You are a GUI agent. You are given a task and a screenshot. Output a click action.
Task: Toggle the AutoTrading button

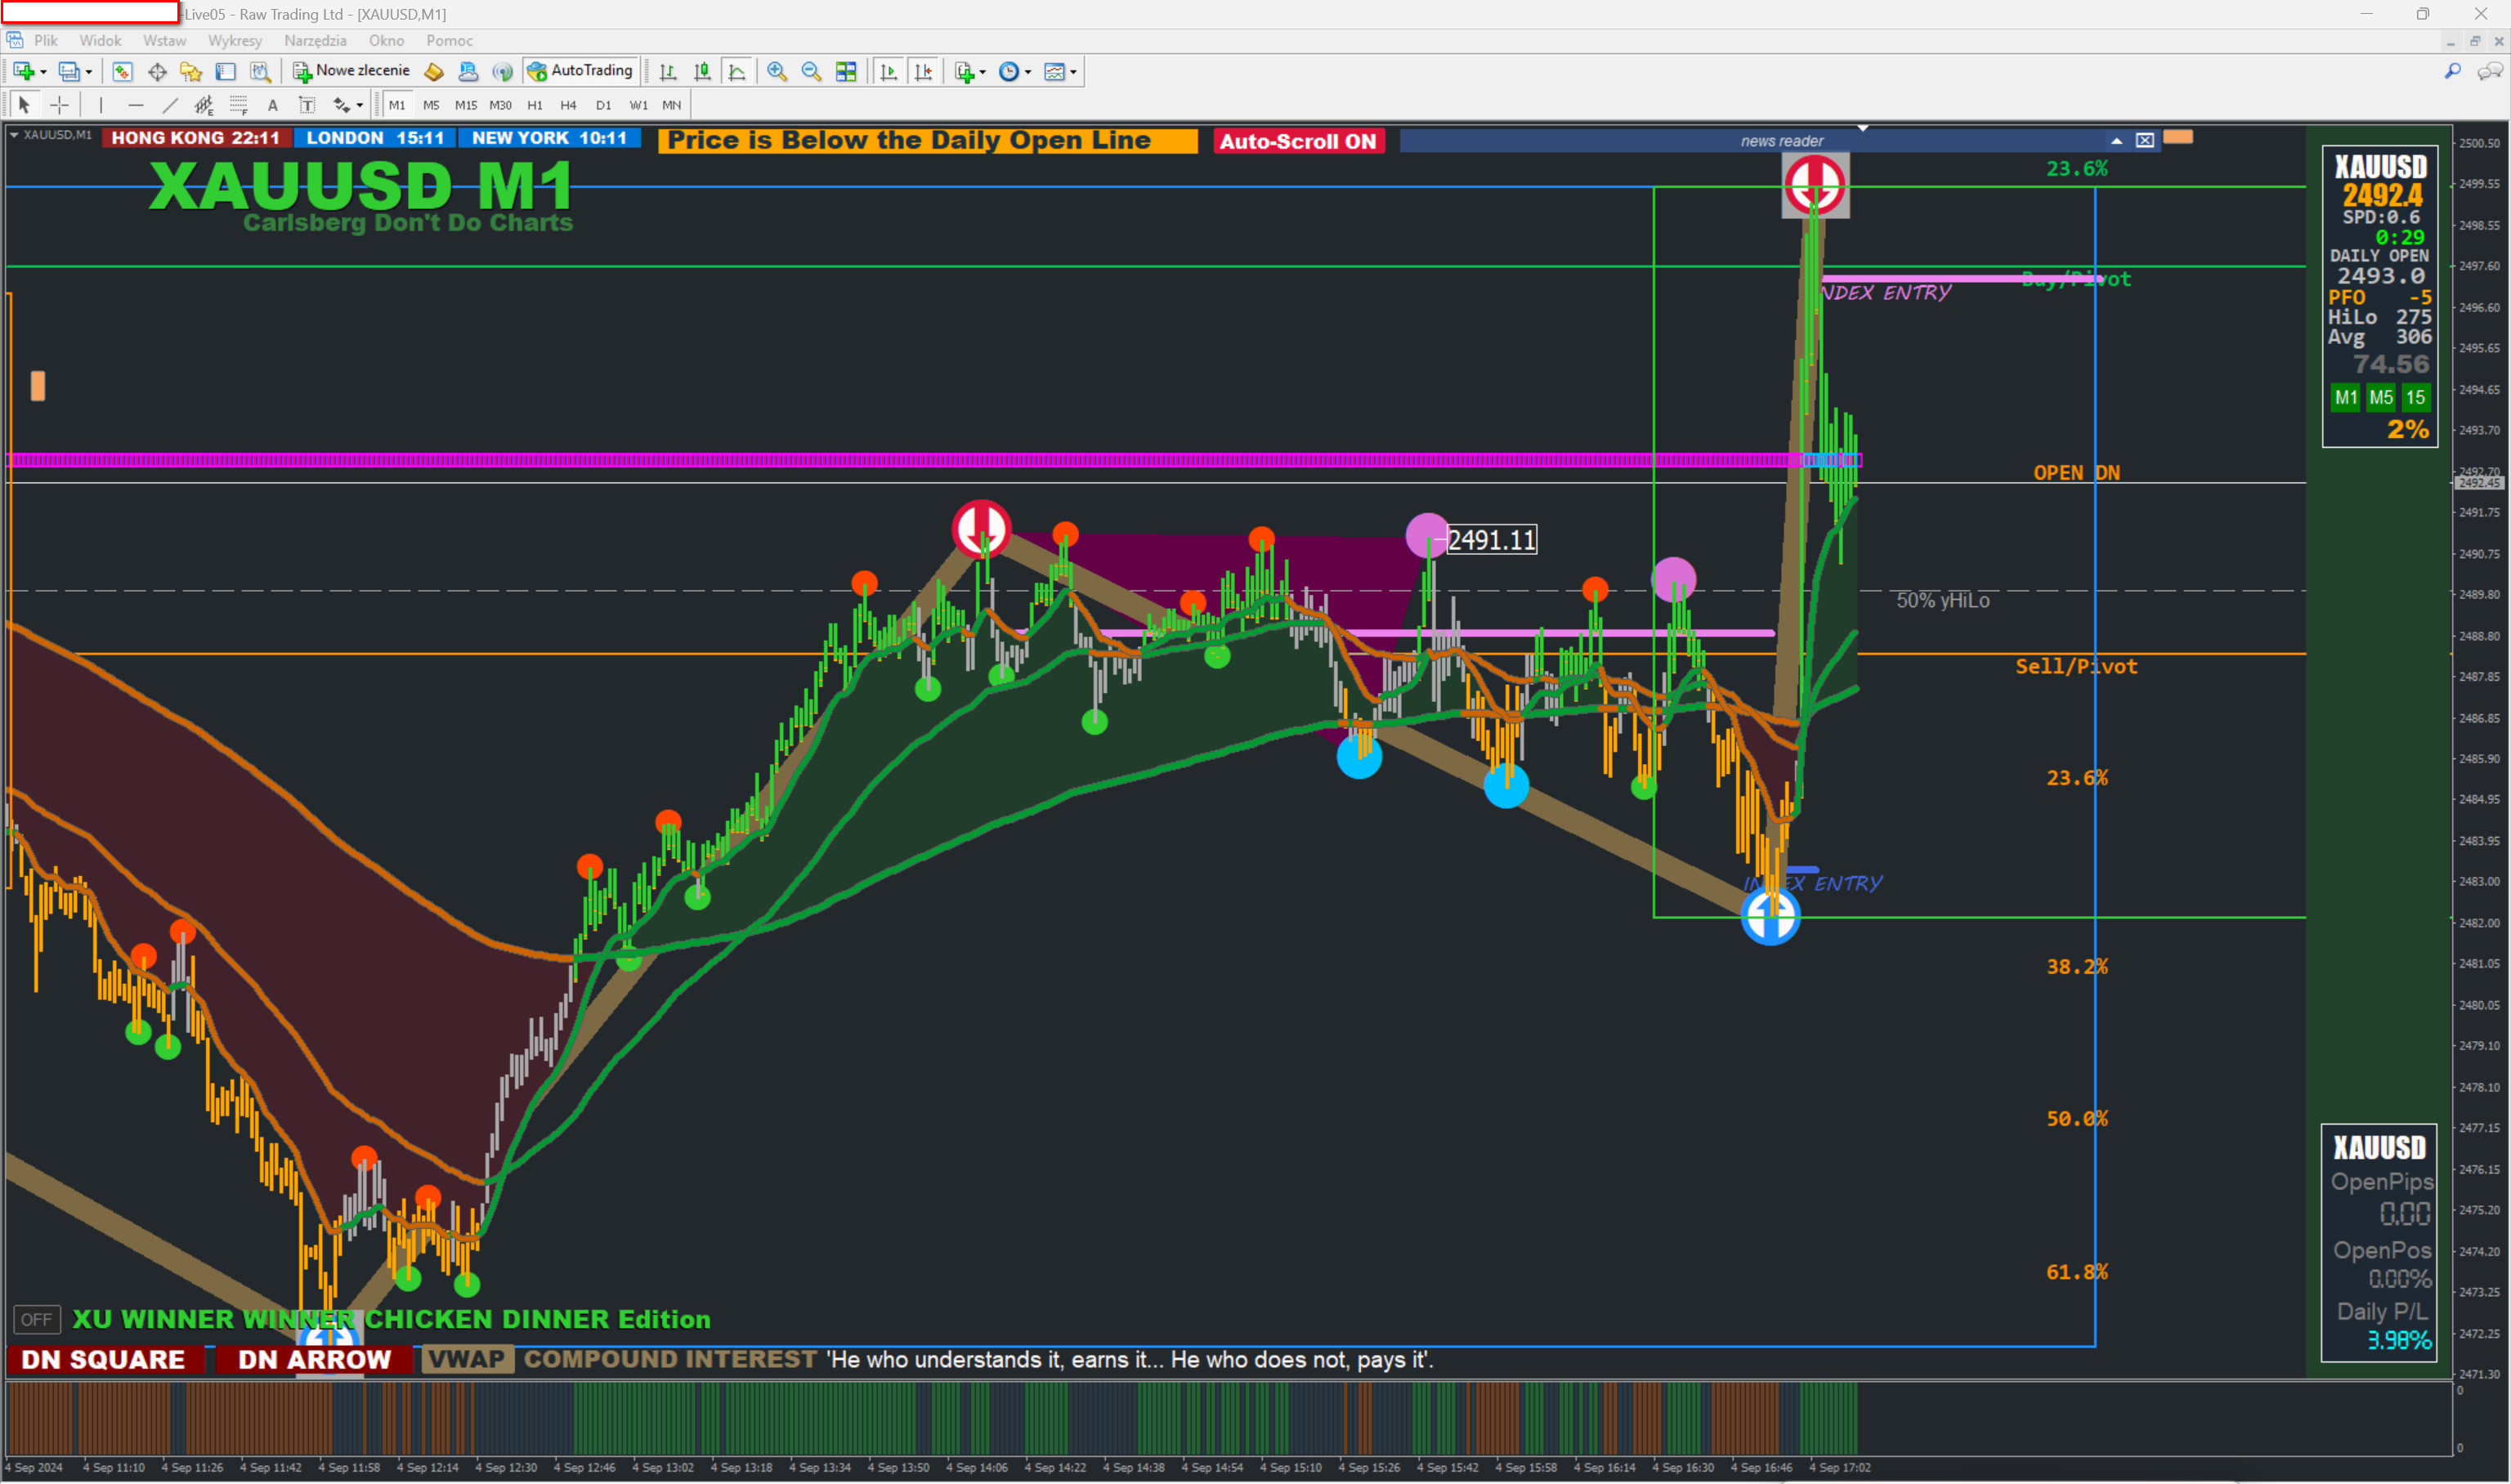(581, 71)
